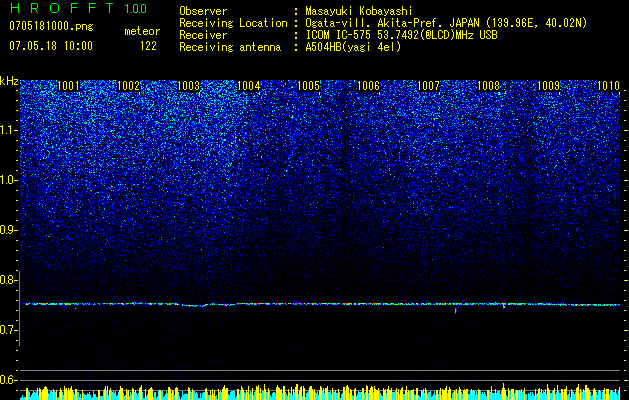Click the 'Receiving antenna' field label
Image resolution: width=629 pixels, height=400 pixels.
click(x=230, y=47)
